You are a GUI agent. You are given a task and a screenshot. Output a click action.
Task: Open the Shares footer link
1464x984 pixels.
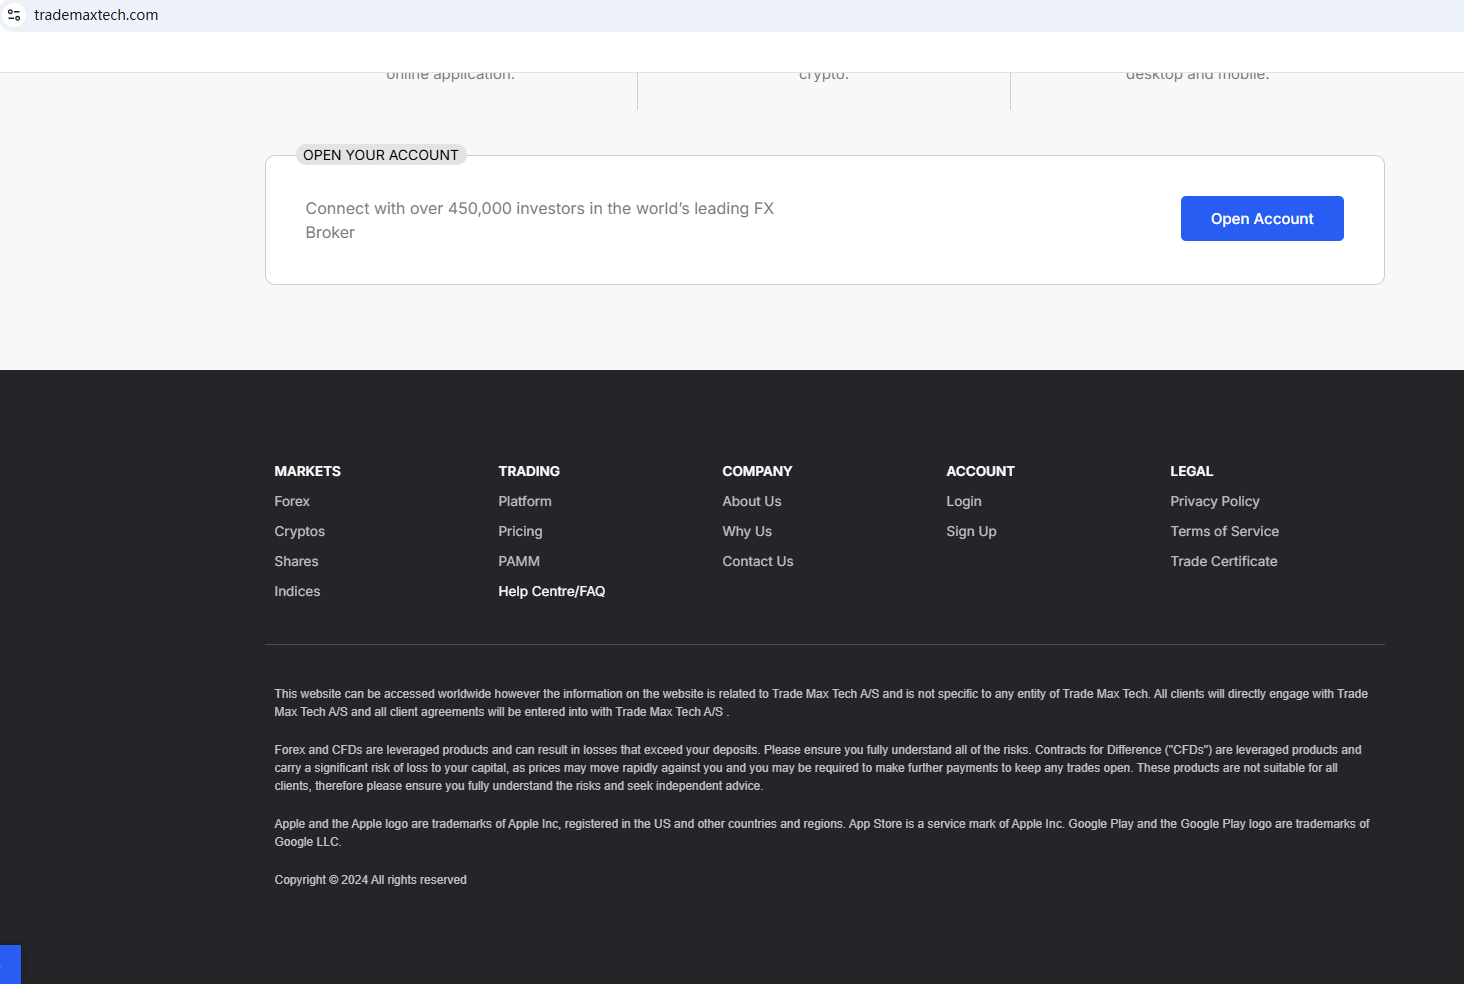[x=296, y=561]
